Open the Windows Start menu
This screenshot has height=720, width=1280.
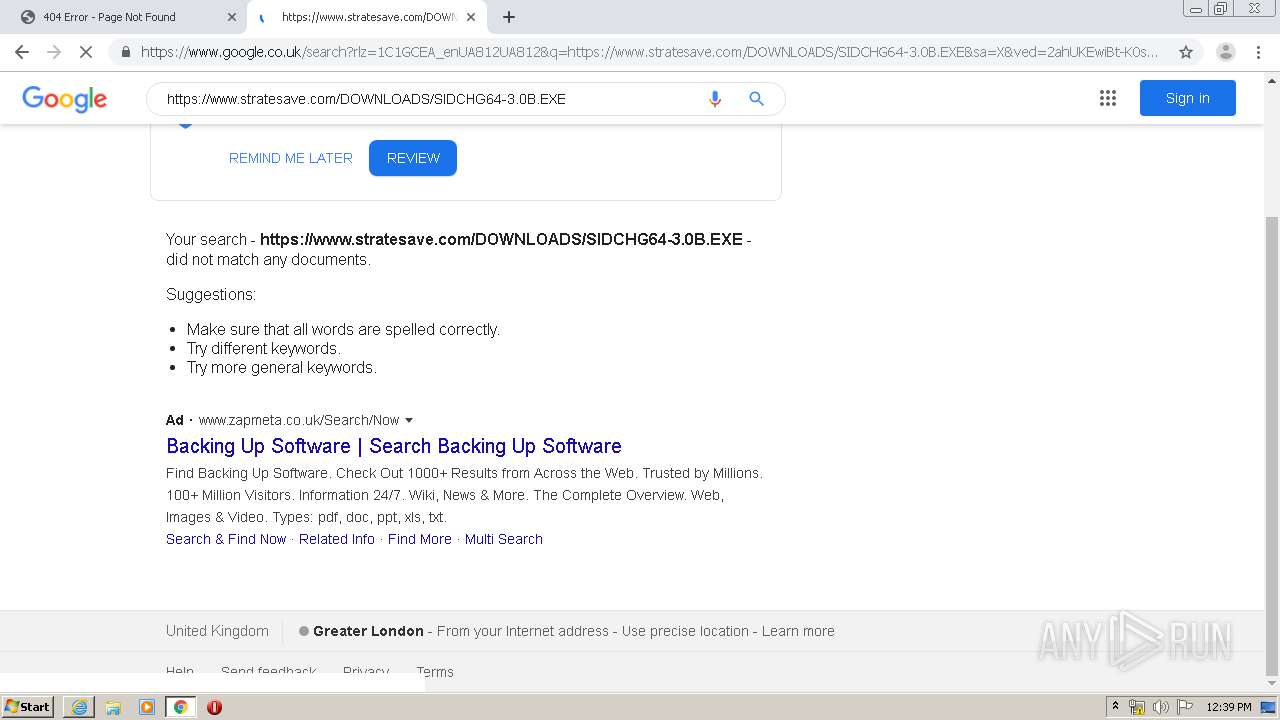pyautogui.click(x=28, y=706)
